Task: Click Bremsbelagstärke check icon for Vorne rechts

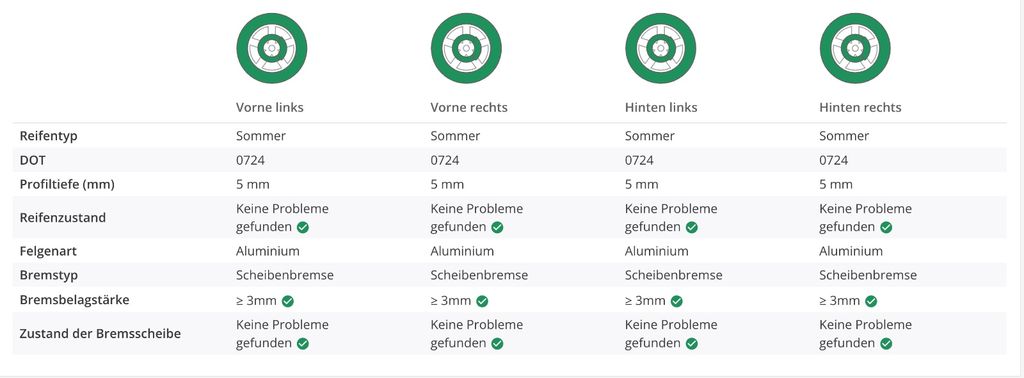Action: pyautogui.click(x=482, y=301)
